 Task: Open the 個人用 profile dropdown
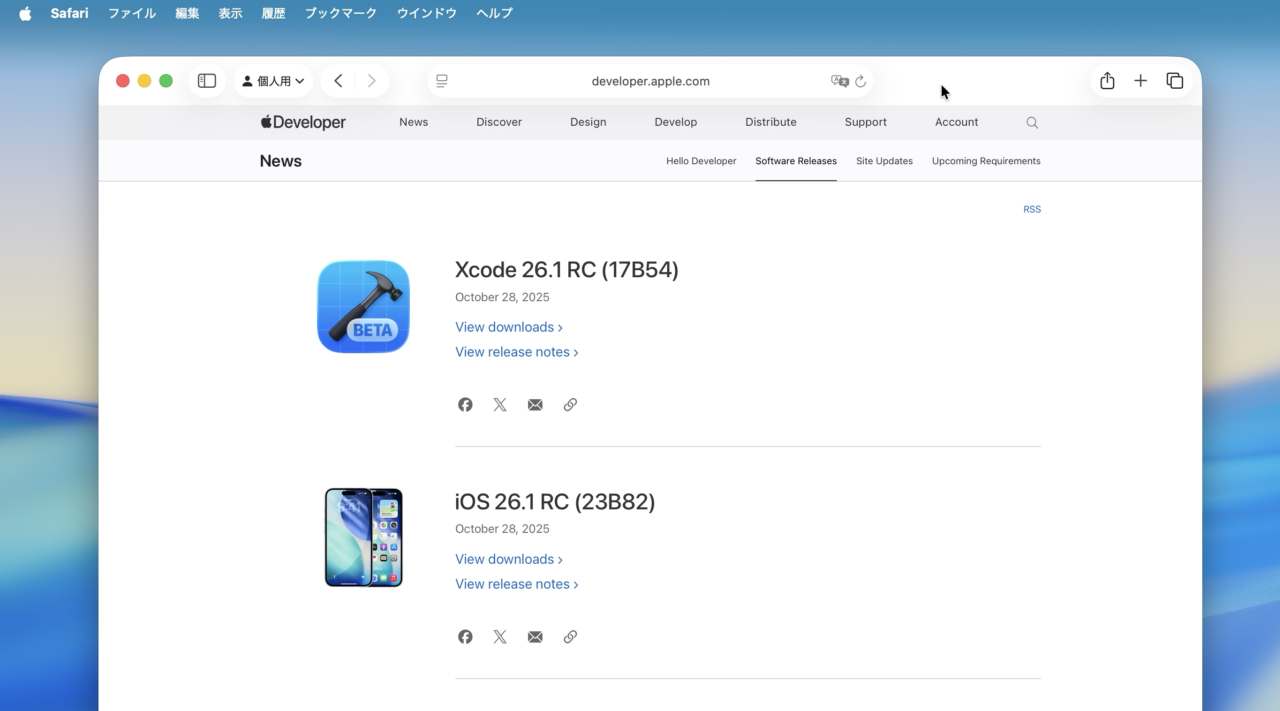click(x=273, y=80)
